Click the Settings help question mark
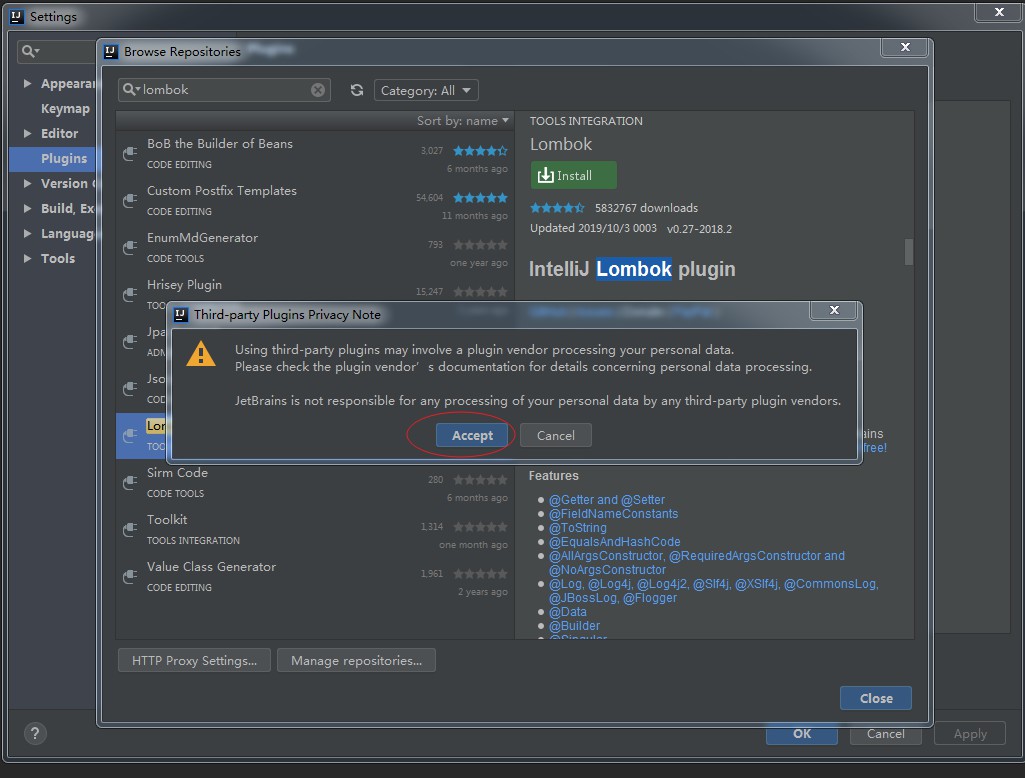The height and width of the screenshot is (778, 1025). [x=35, y=734]
